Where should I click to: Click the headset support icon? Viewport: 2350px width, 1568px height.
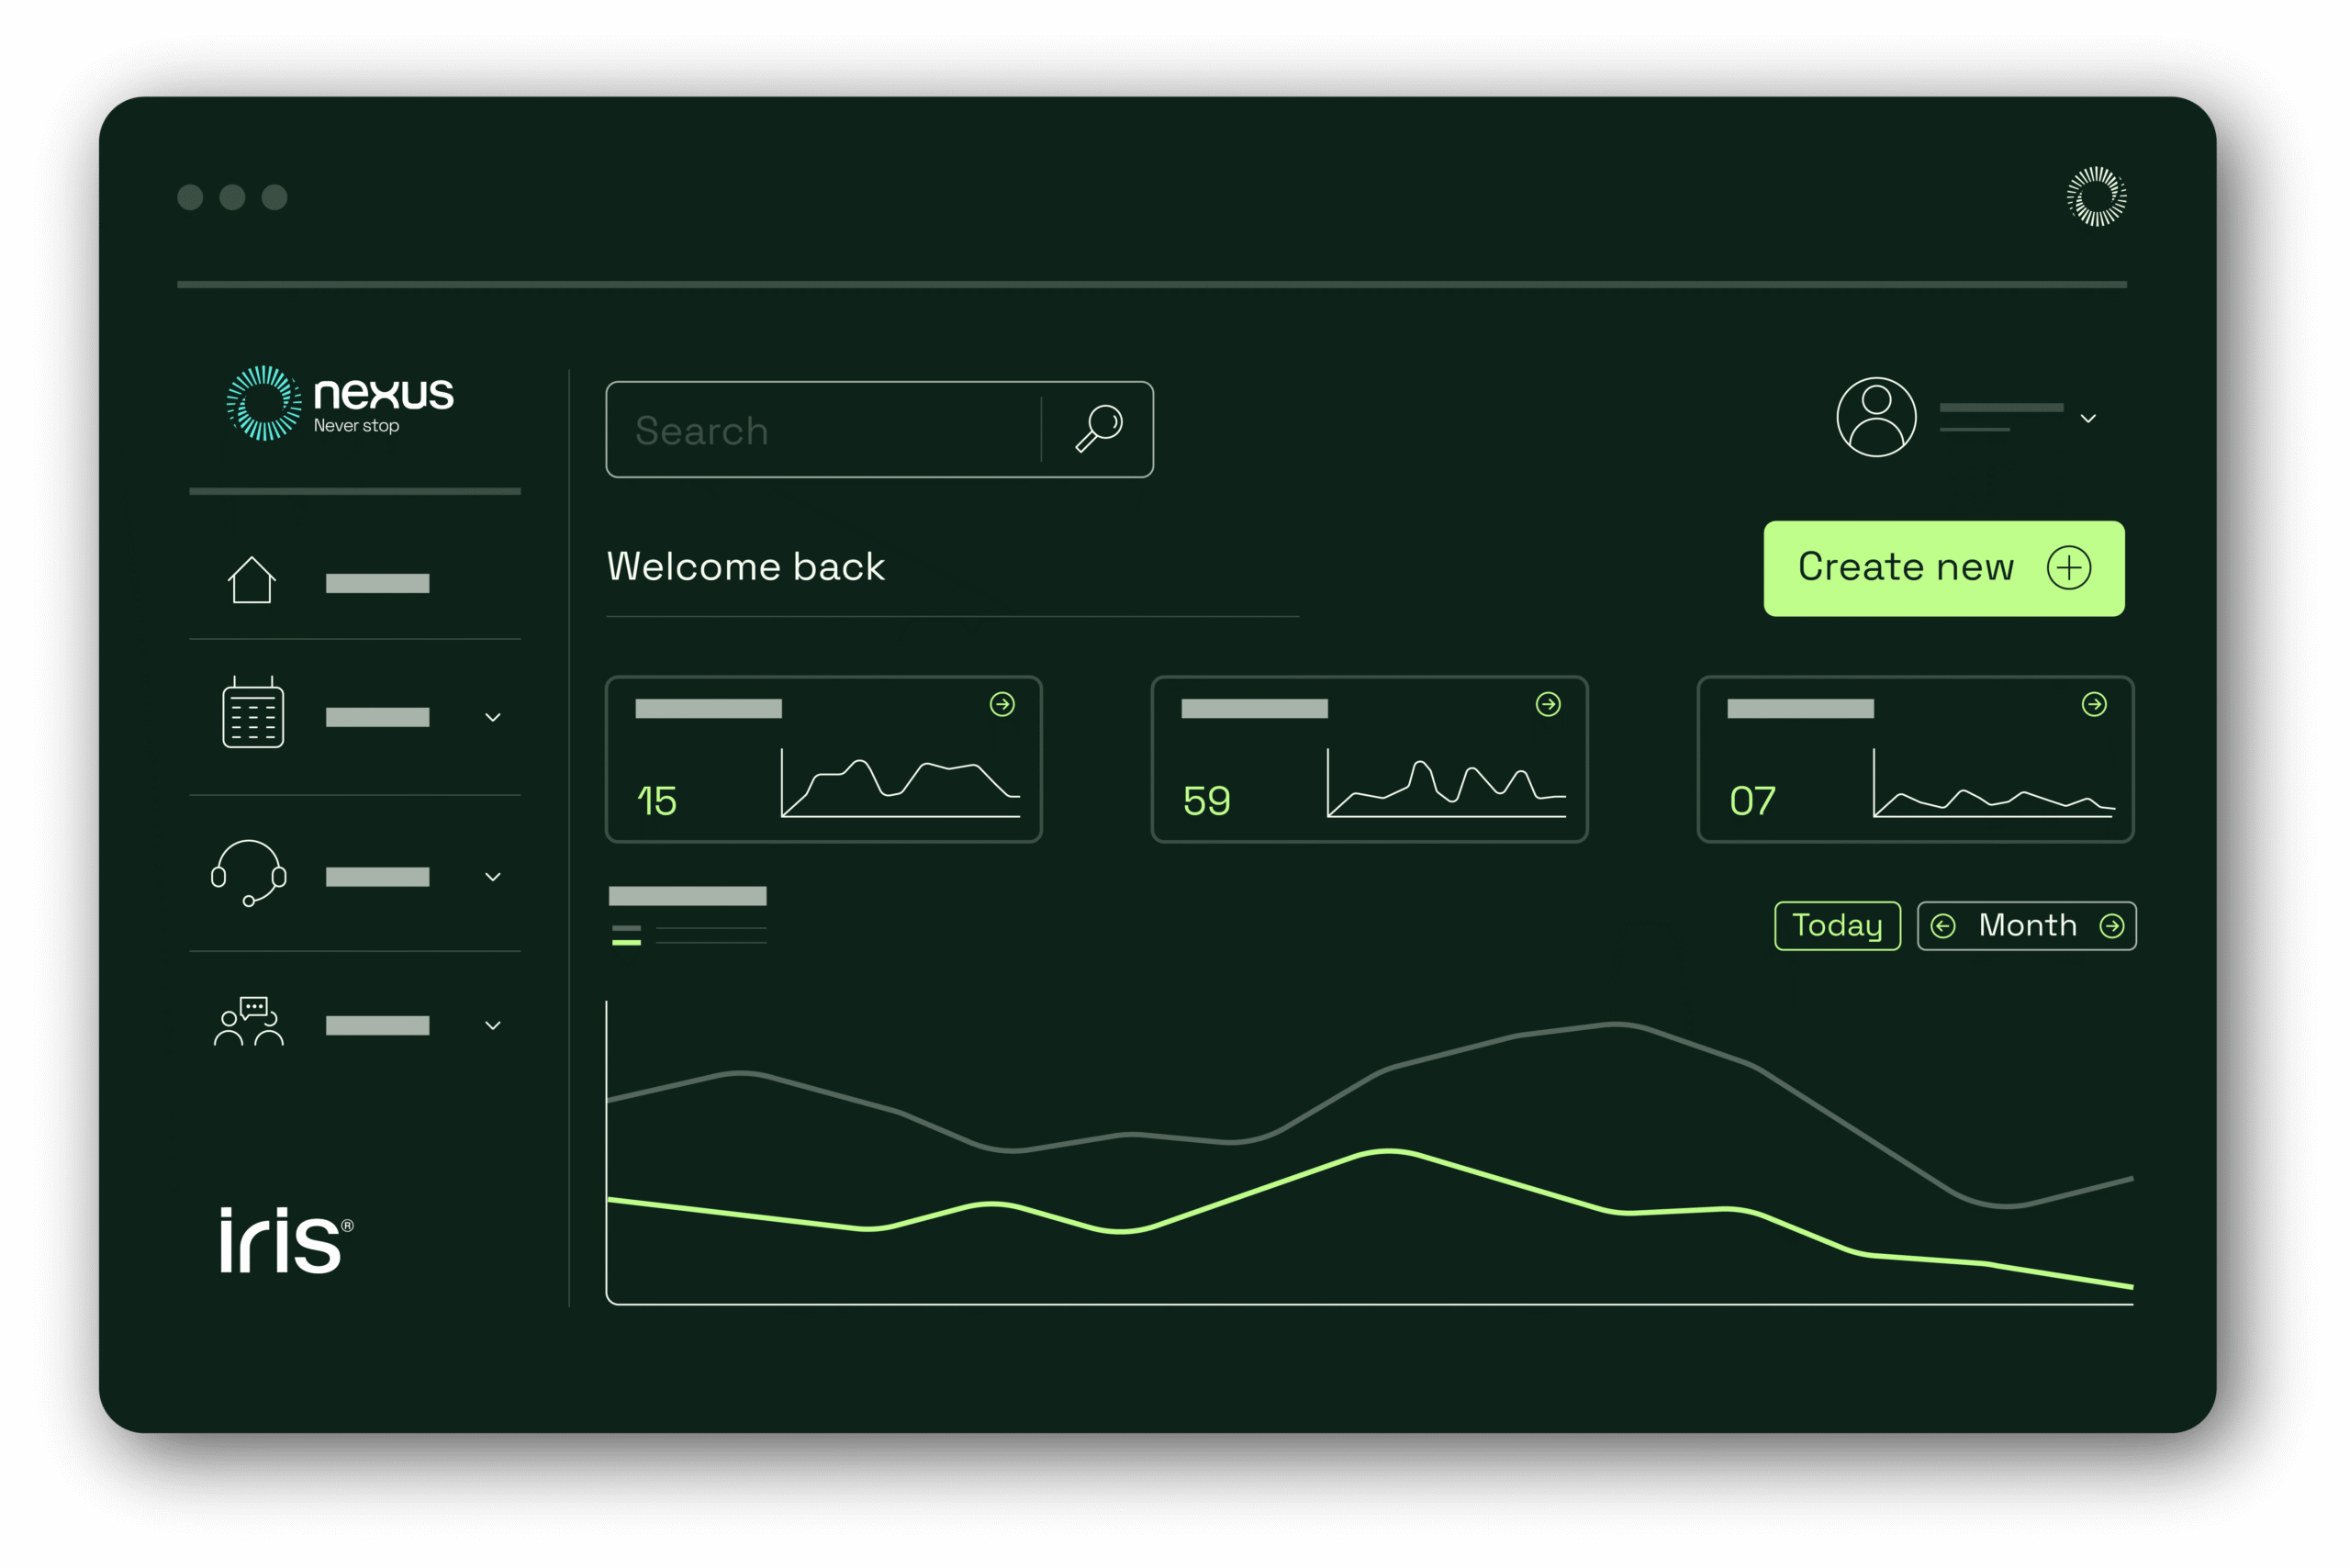[x=249, y=873]
